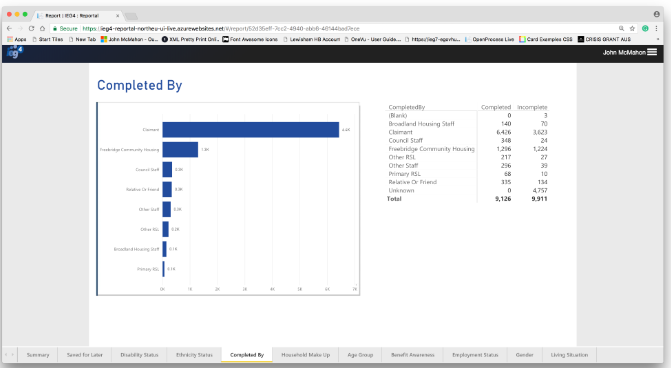Bookmark page with the star icon
Viewport: 671px width, 368px height.
632,28
